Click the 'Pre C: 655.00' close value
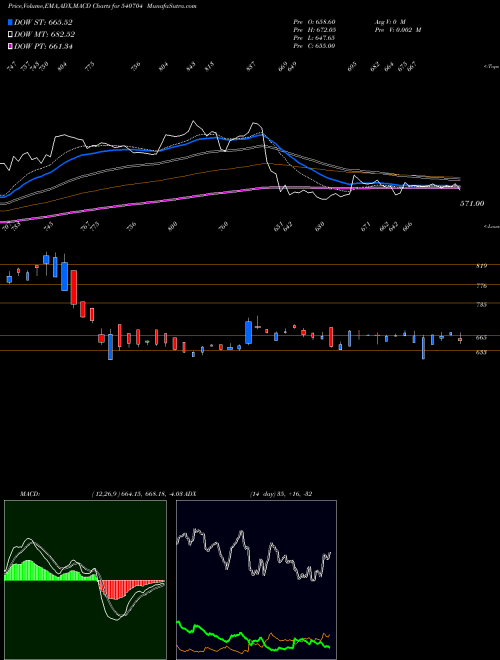Image resolution: width=500 pixels, height=660 pixels. [x=314, y=46]
